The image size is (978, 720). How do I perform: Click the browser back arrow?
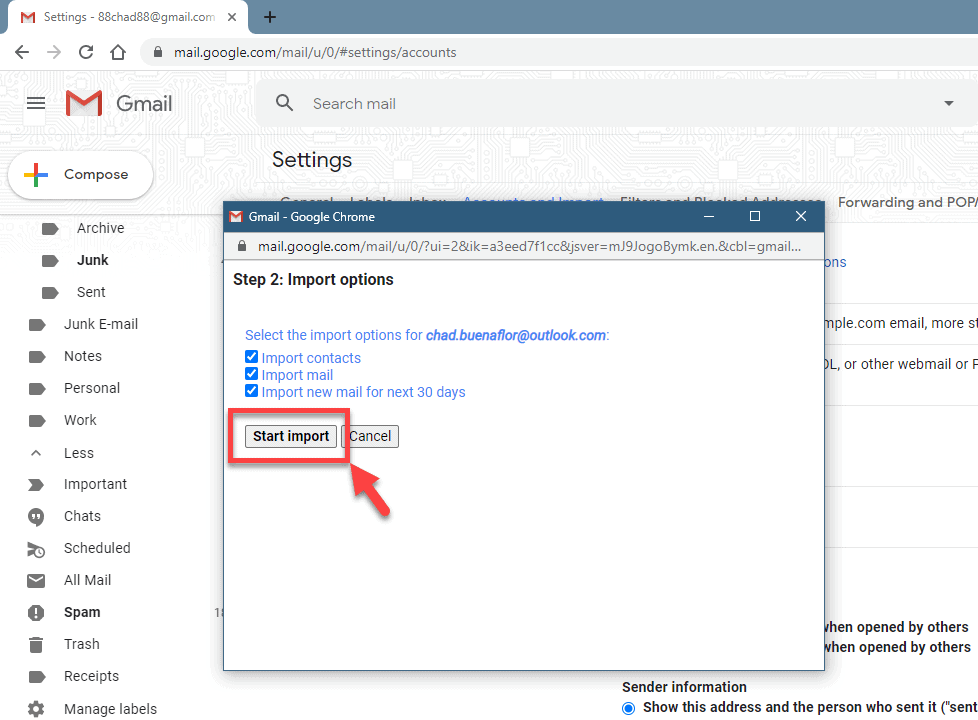tap(22, 52)
